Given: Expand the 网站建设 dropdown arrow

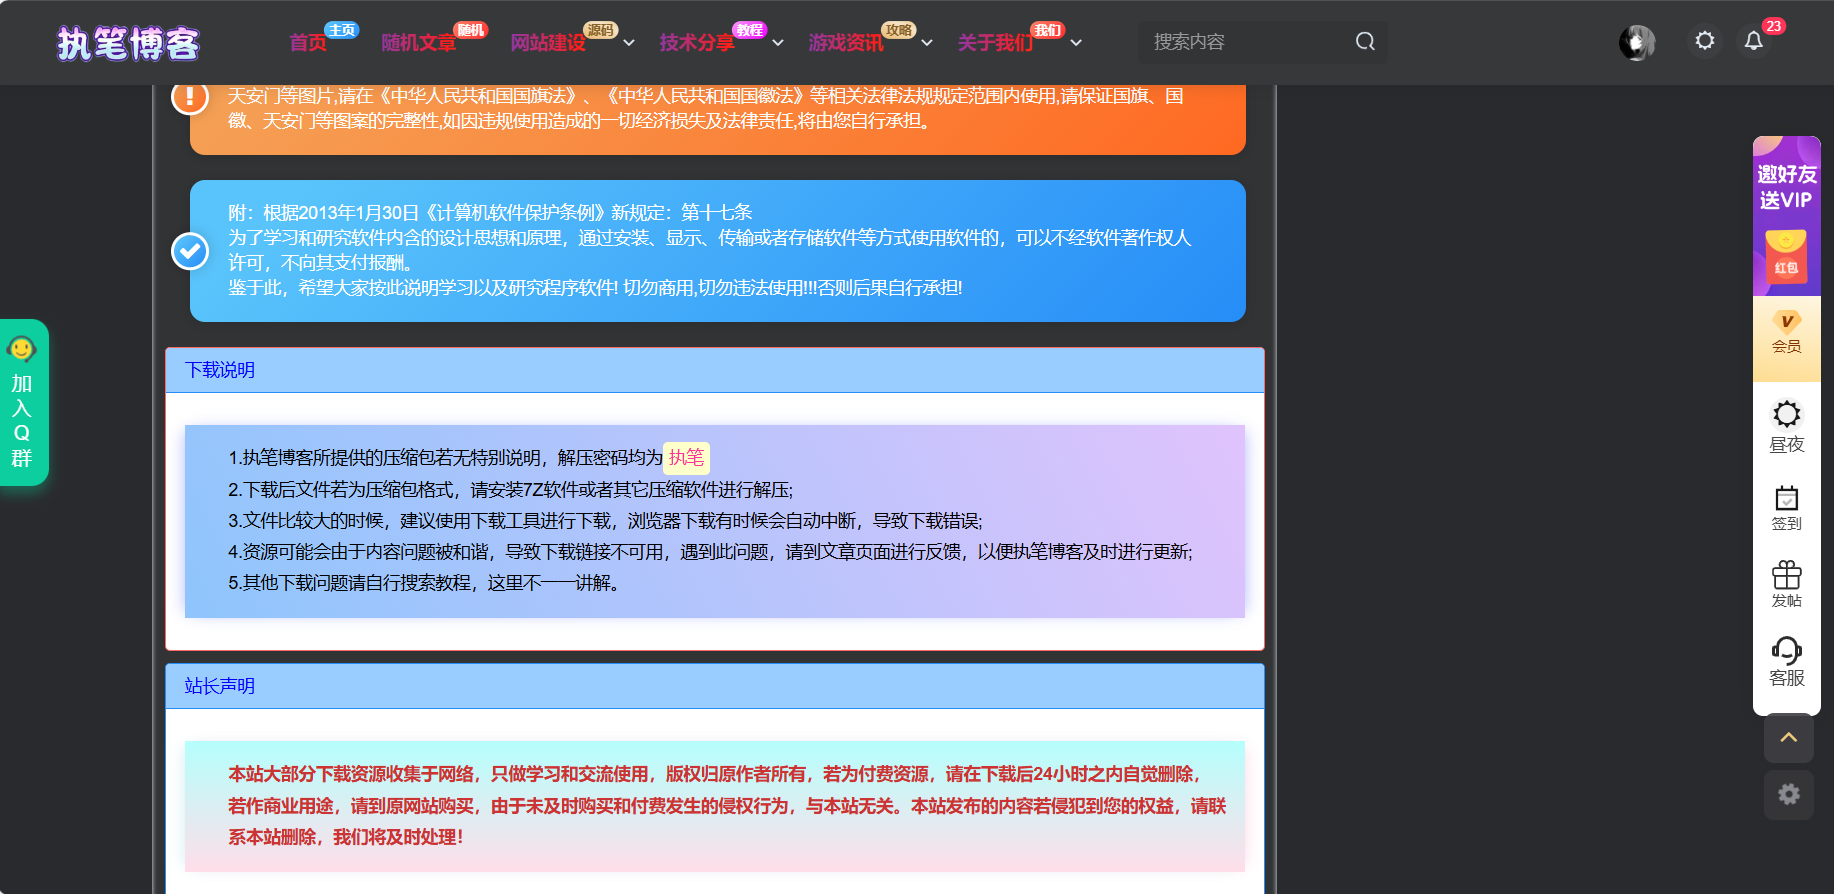Looking at the screenshot, I should tap(629, 43).
